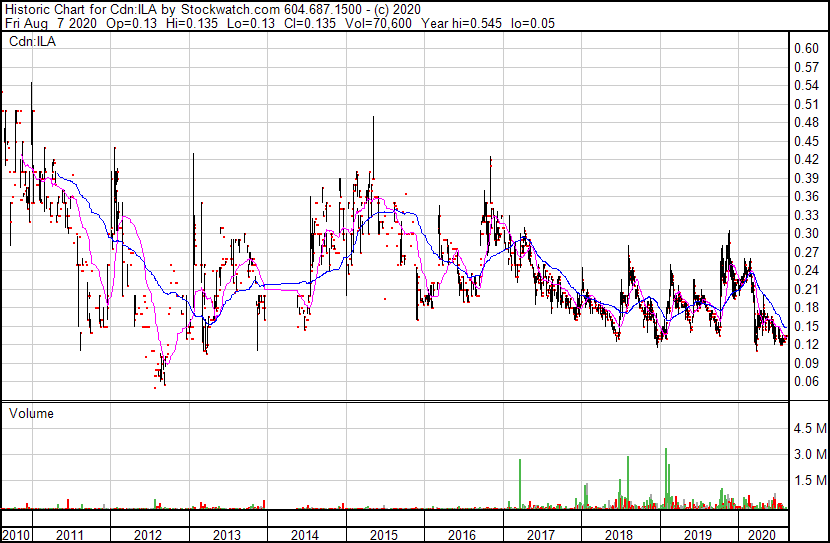Click the Cdn:ILA ticker label

pos(31,41)
